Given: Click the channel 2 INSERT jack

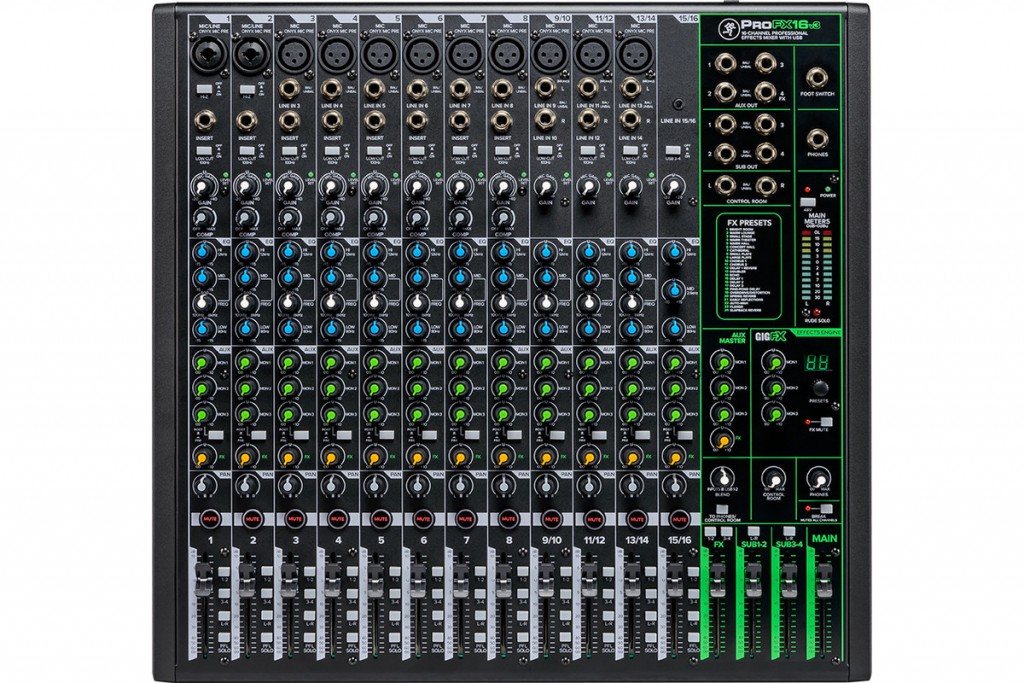Looking at the screenshot, I should pos(246,121).
